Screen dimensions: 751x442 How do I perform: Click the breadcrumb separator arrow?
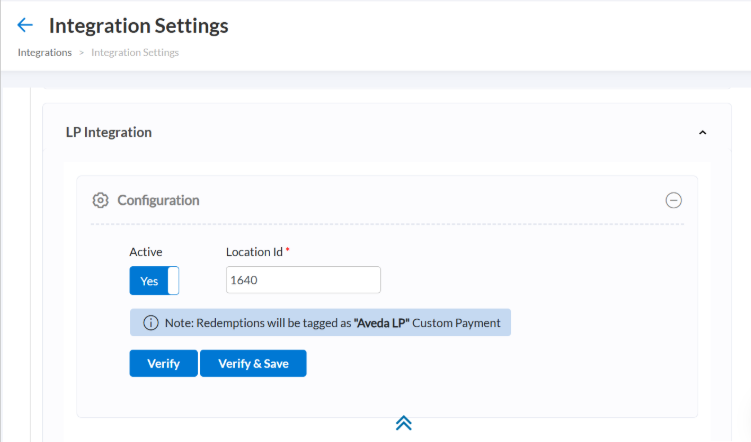pyautogui.click(x=81, y=53)
